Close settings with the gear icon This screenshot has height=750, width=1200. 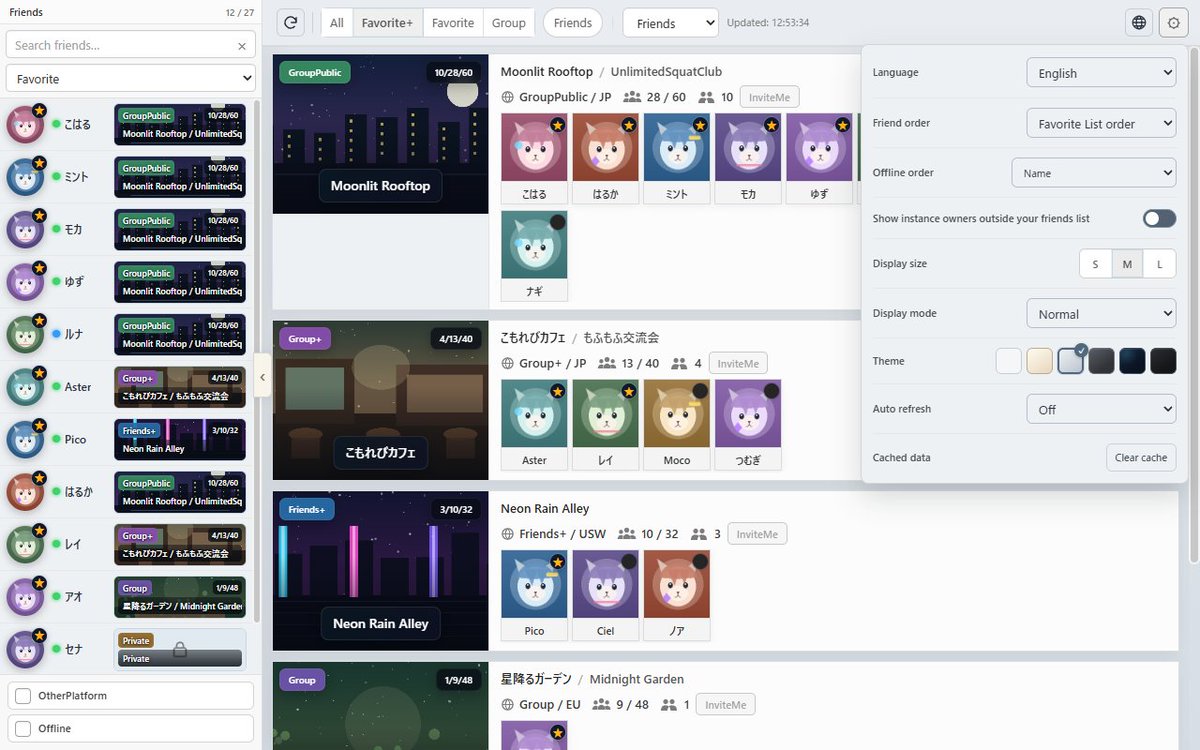pyautogui.click(x=1174, y=23)
